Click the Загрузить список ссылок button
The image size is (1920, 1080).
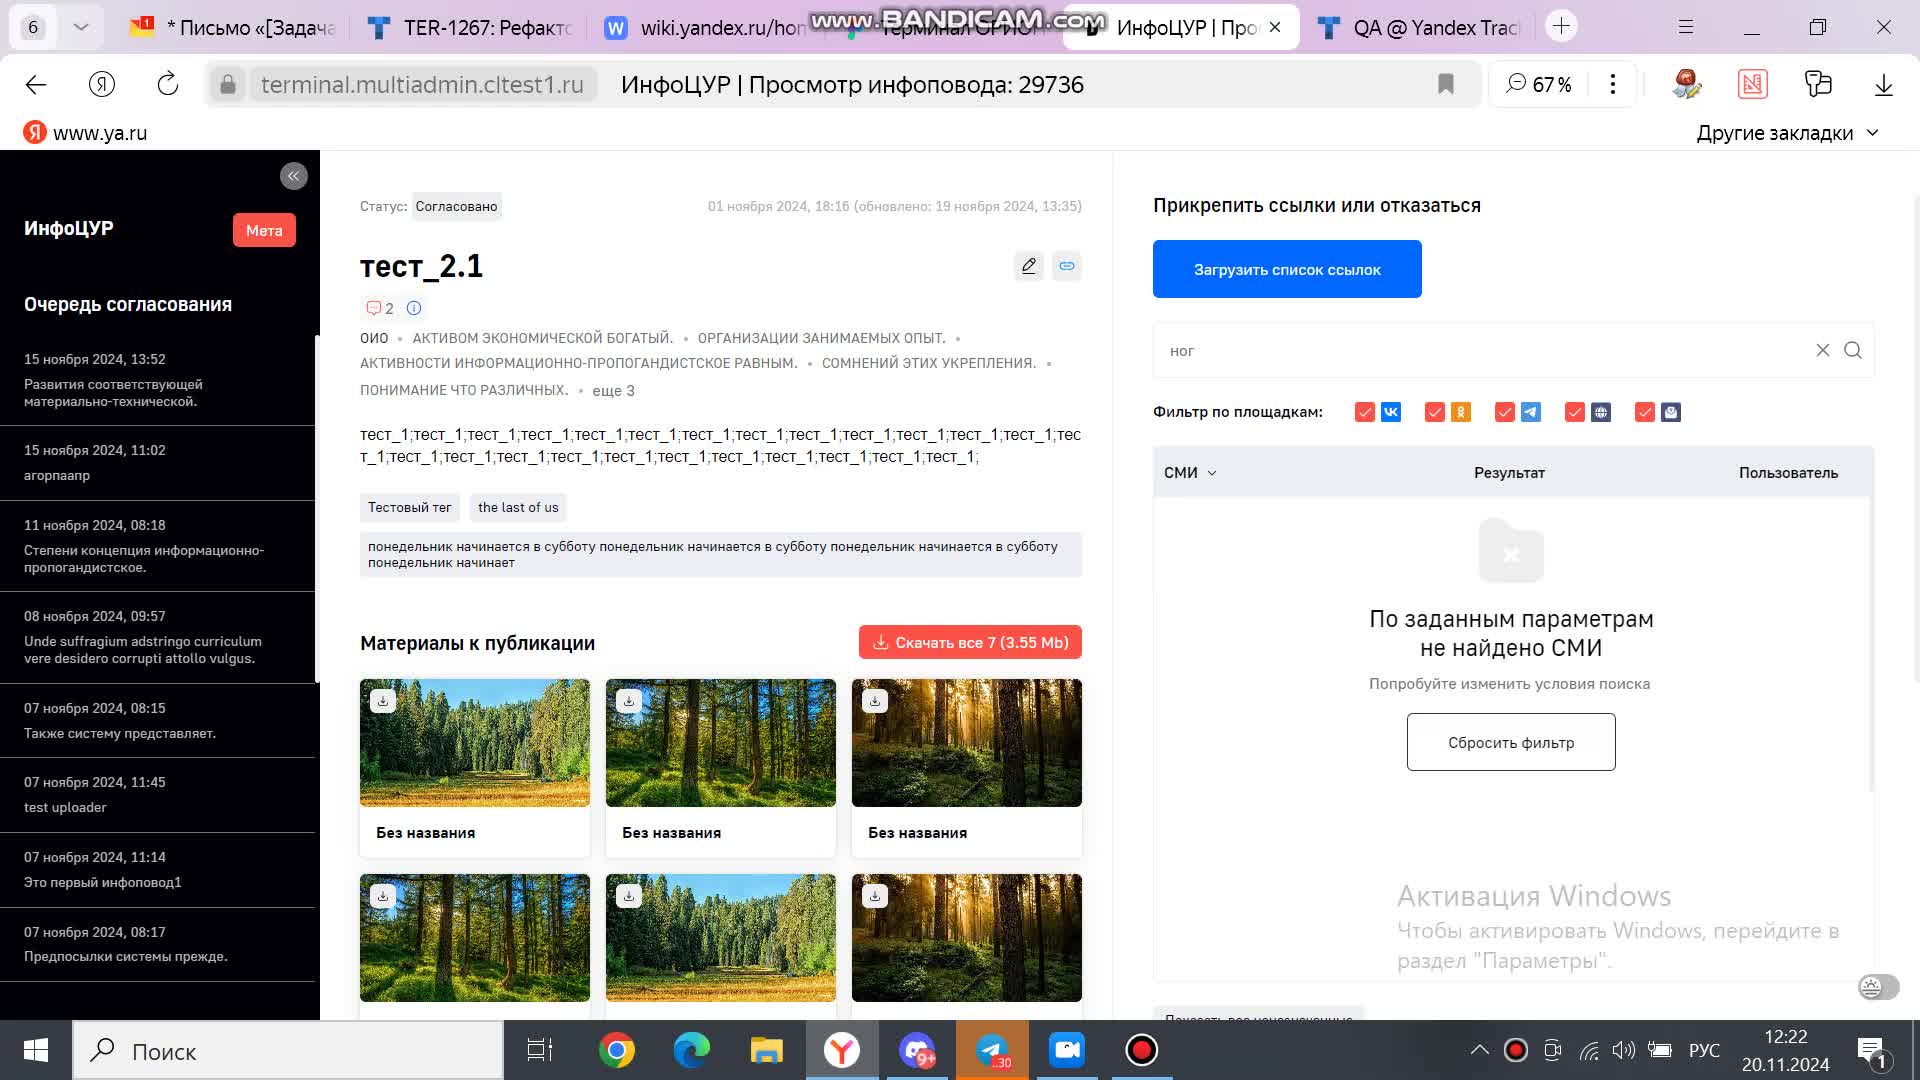1286,269
